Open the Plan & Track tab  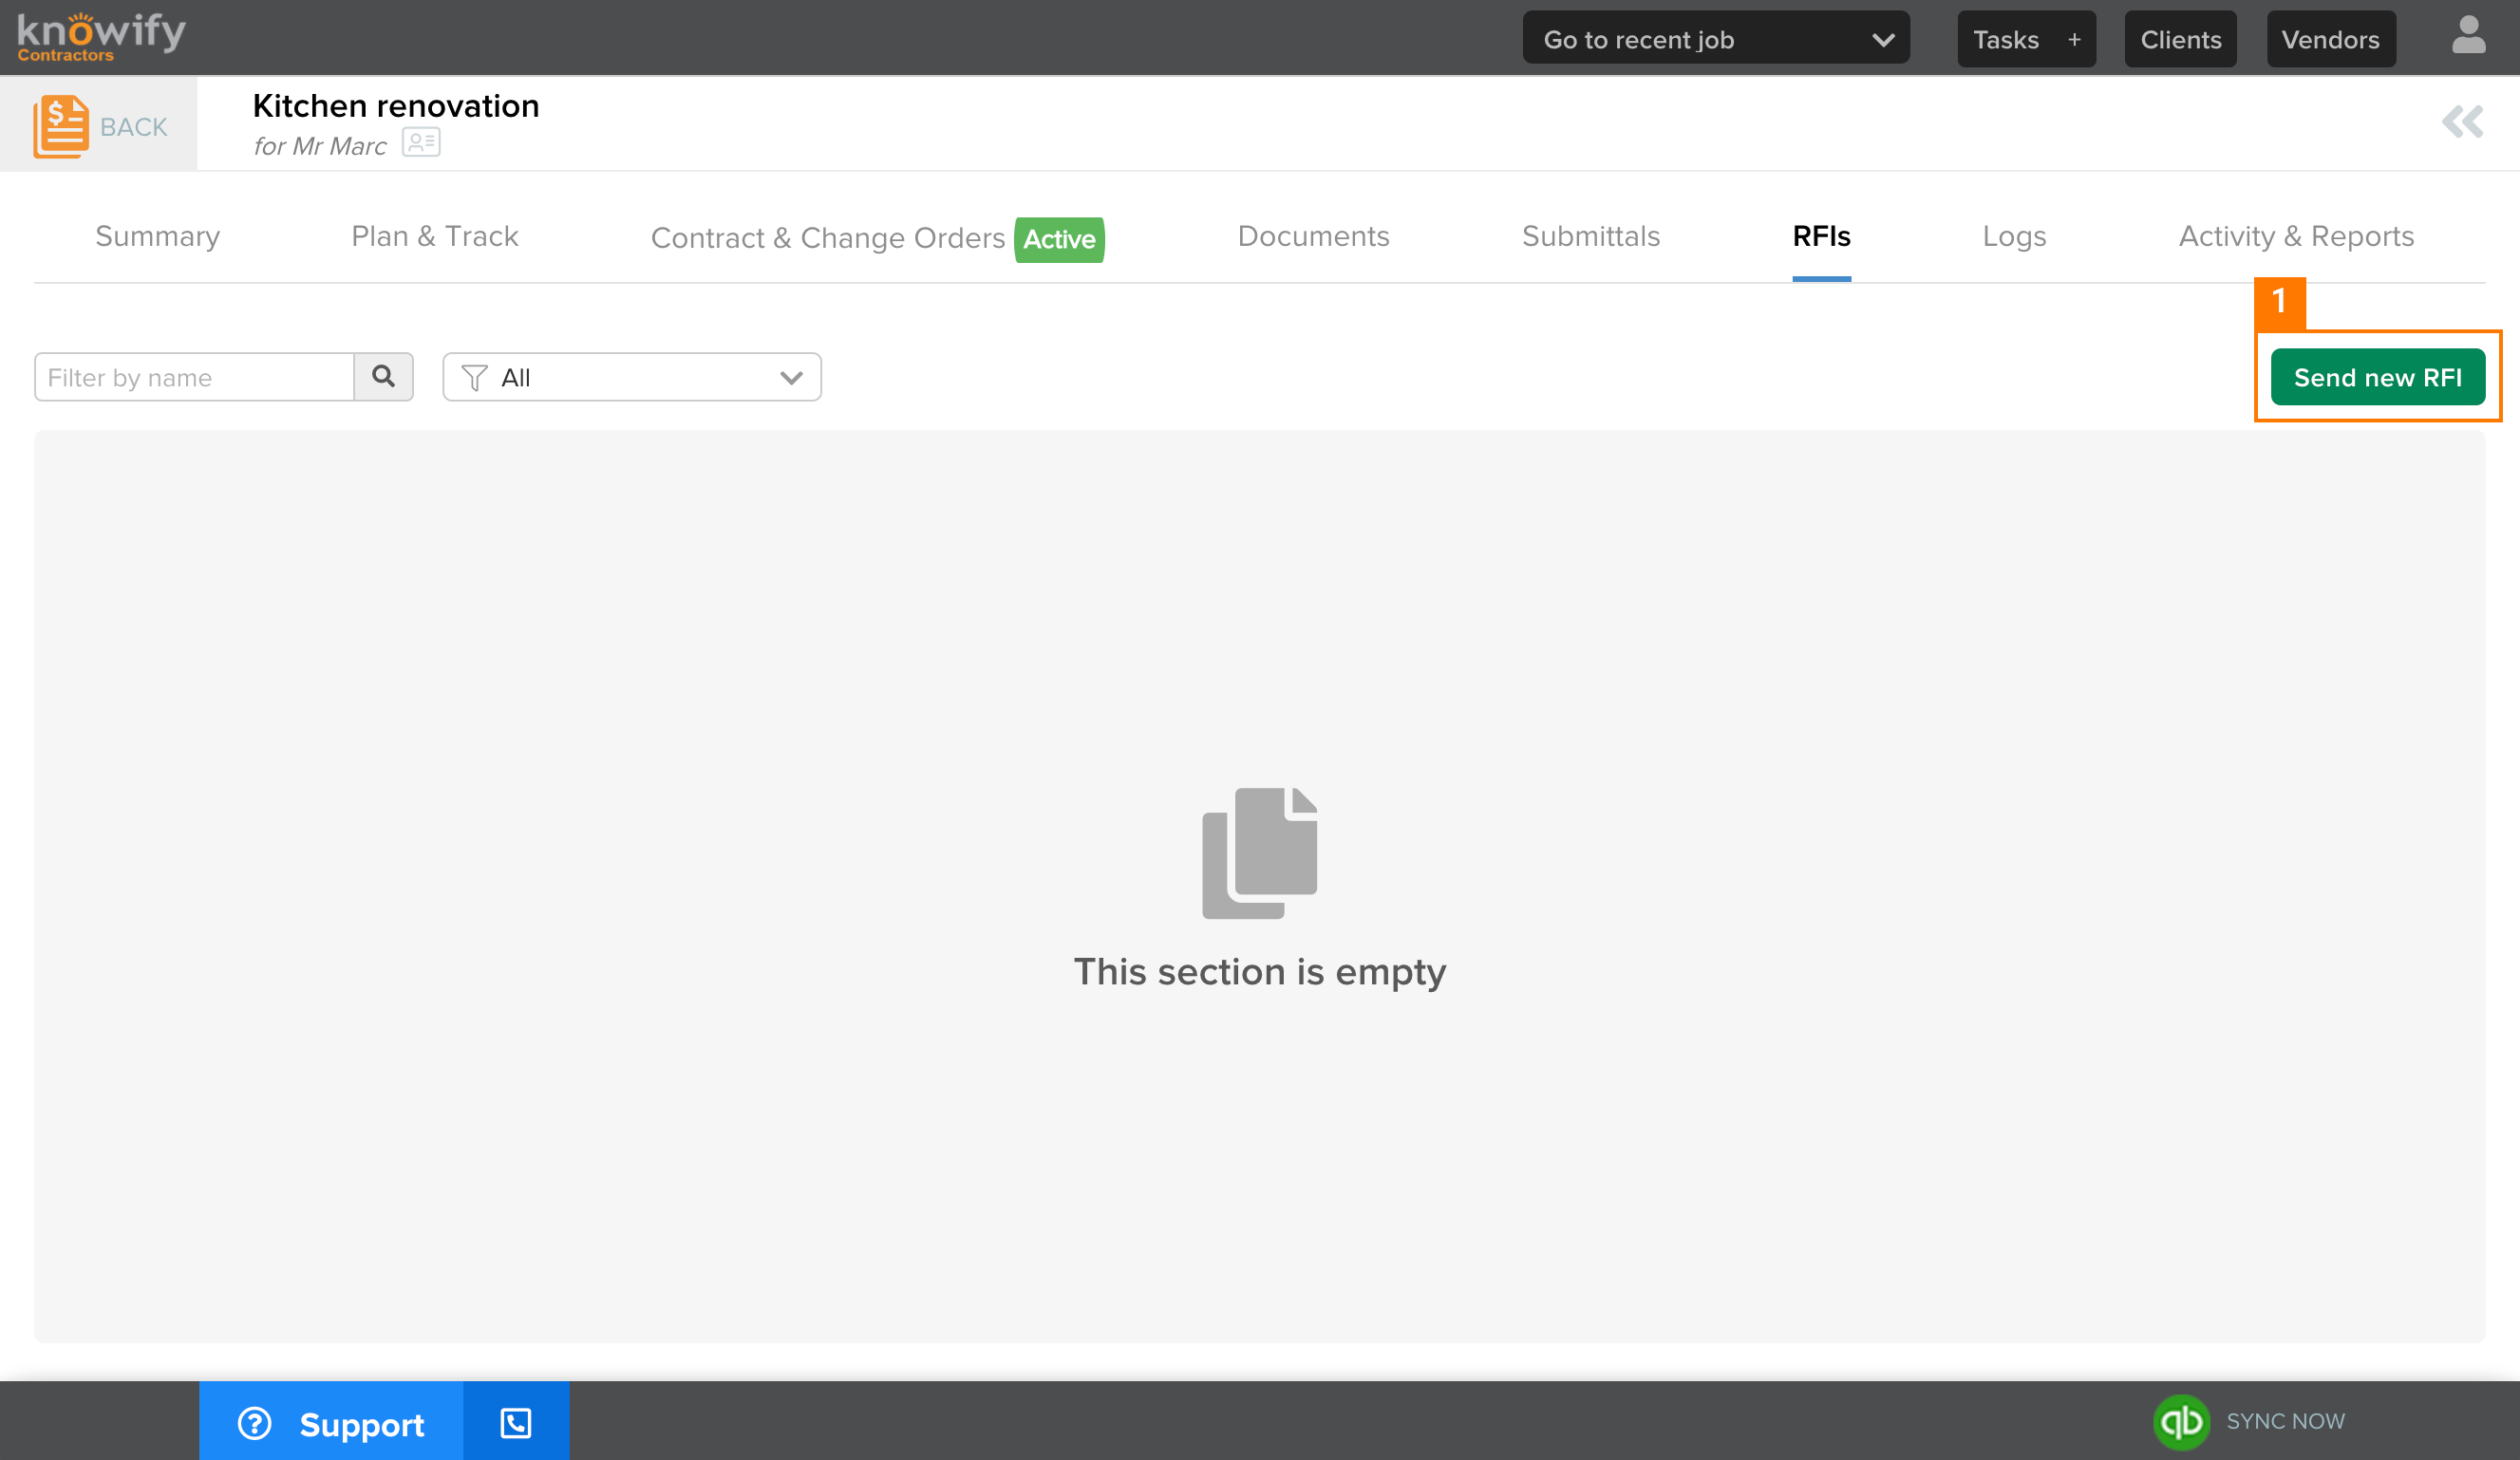[x=435, y=236]
